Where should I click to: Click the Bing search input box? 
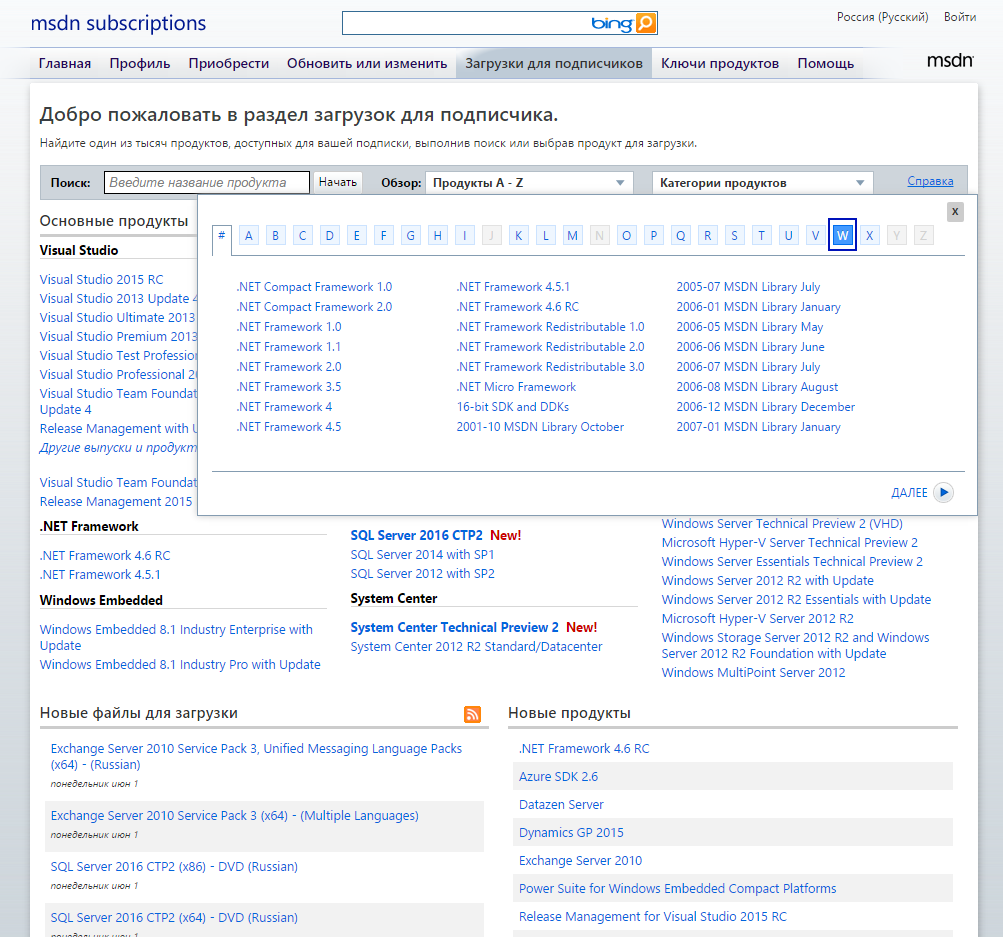466,24
